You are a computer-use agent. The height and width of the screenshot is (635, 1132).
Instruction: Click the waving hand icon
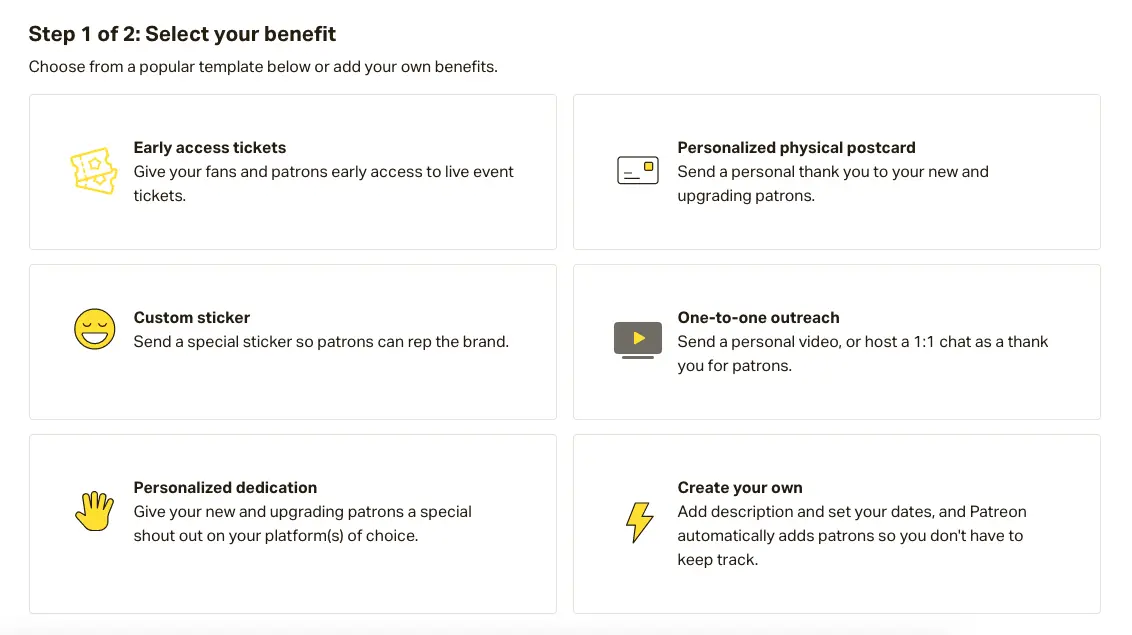pos(94,511)
